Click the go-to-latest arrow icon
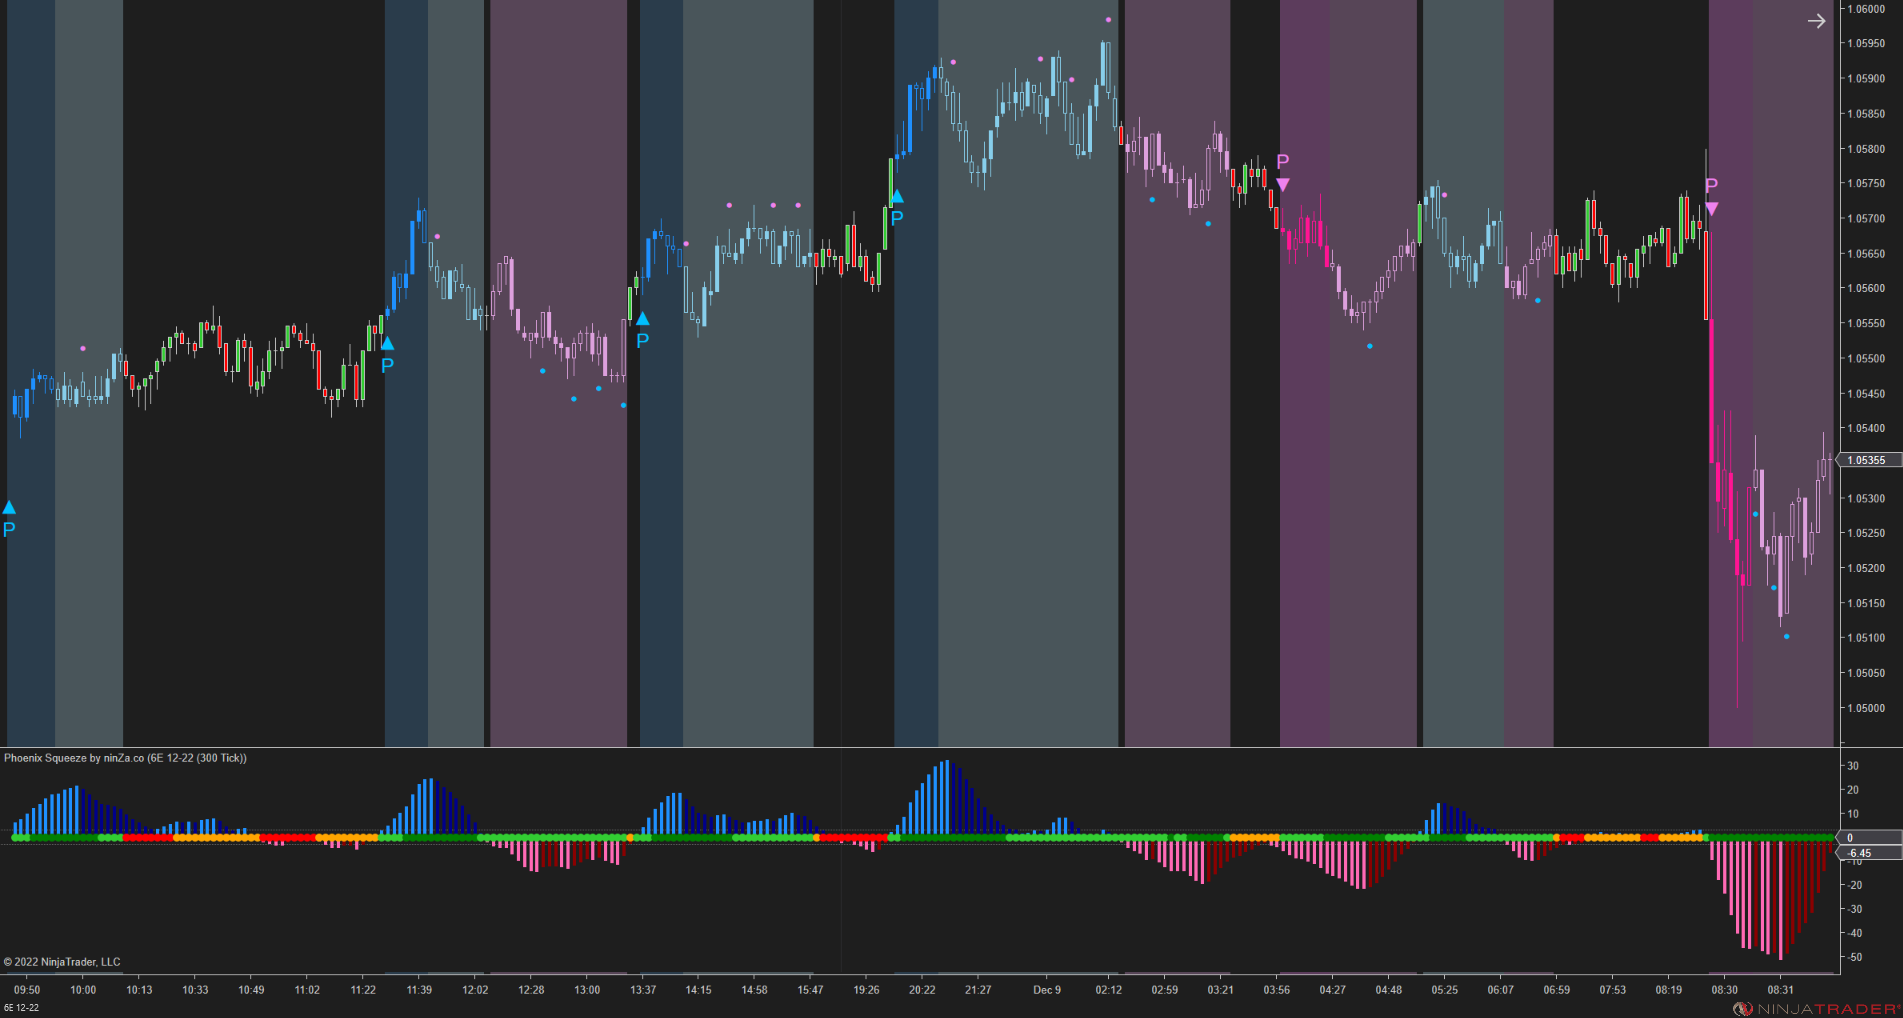The image size is (1903, 1018). click(1817, 20)
